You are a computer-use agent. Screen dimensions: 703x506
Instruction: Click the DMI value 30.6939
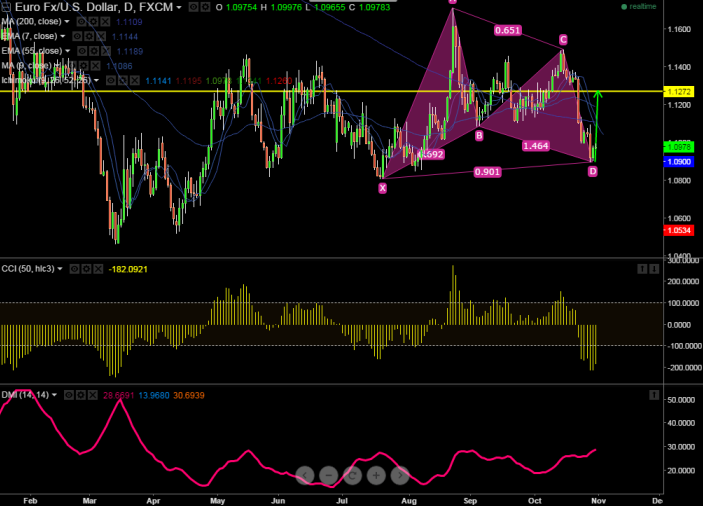189,395
